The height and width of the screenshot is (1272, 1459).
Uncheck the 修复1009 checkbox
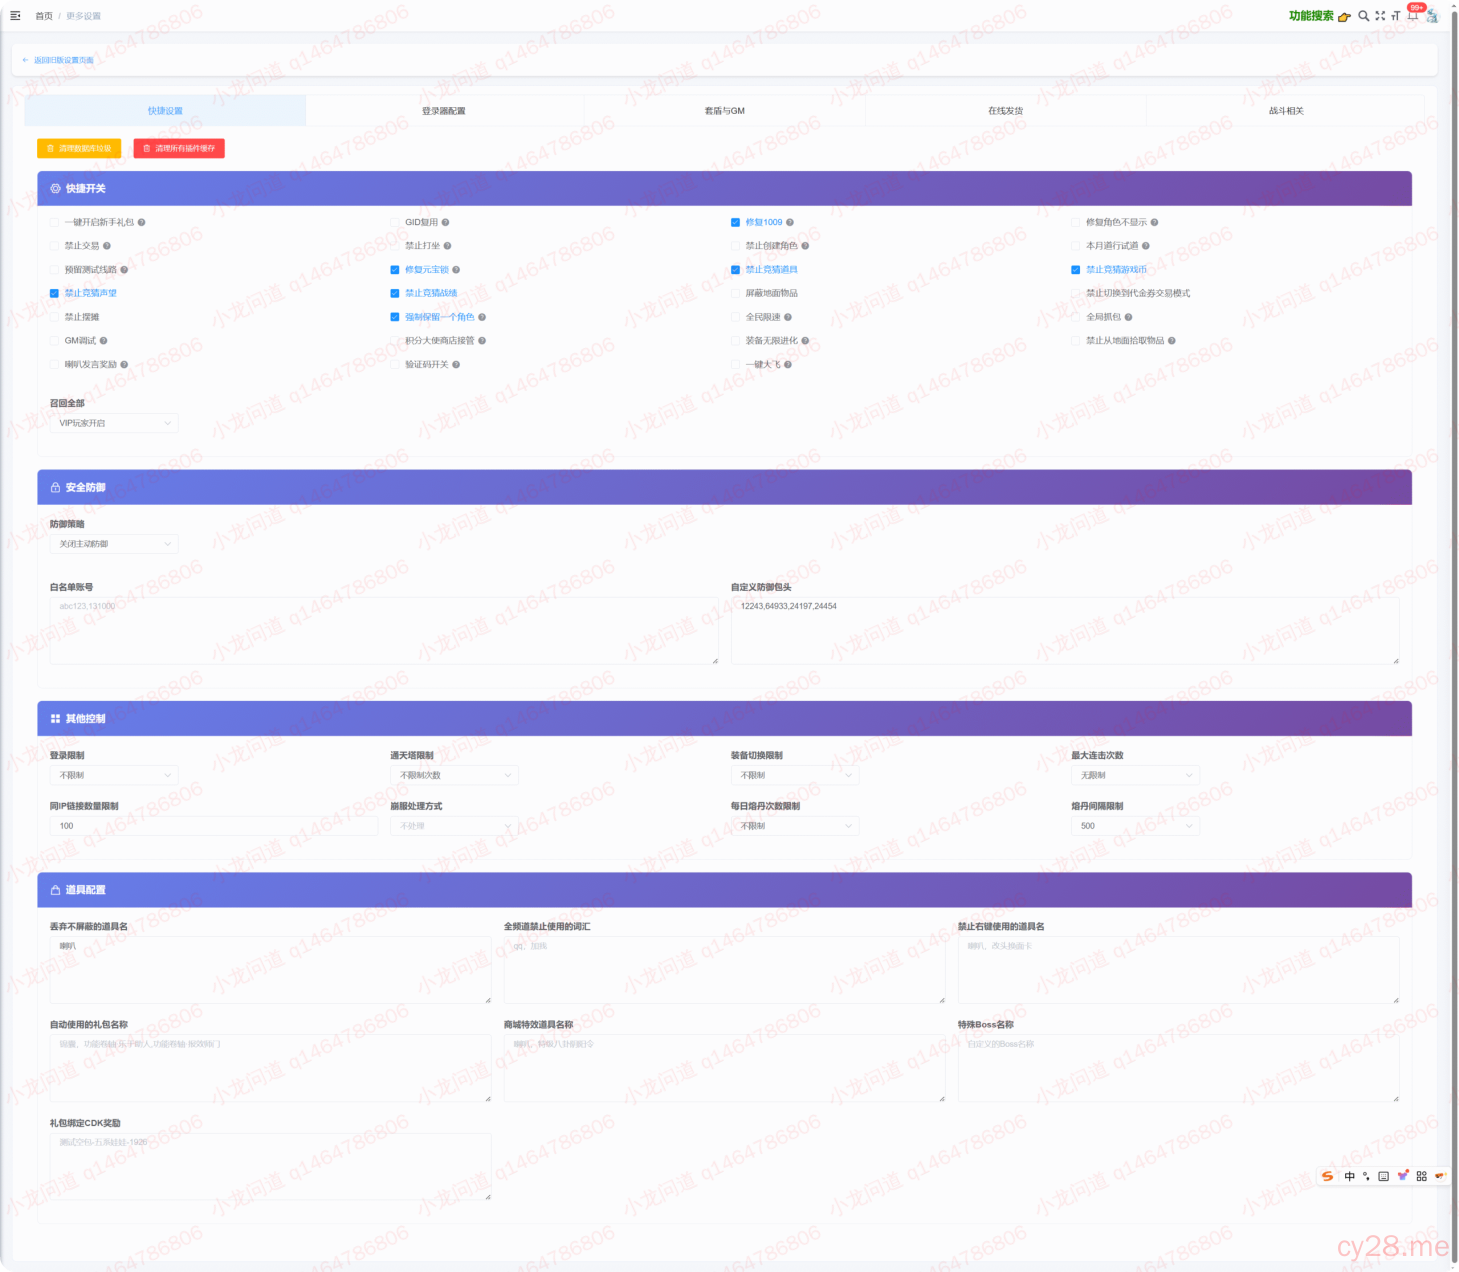coord(735,223)
